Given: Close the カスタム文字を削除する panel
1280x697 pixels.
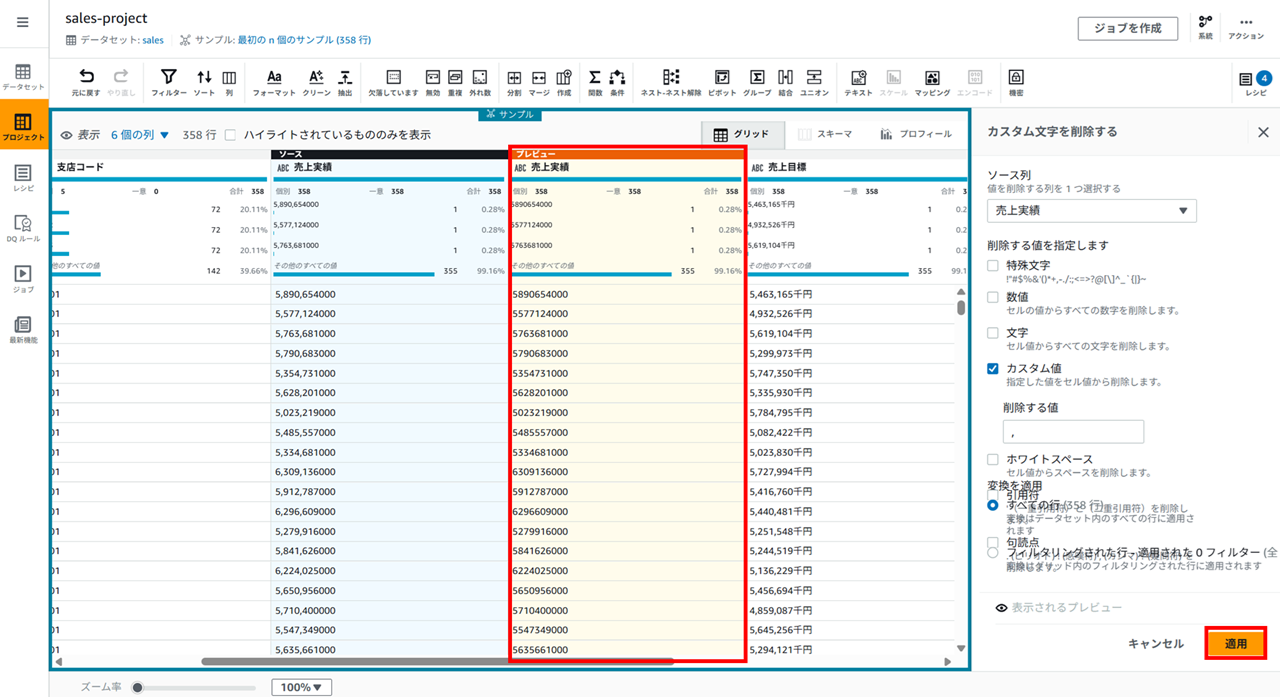Looking at the screenshot, I should 1263,132.
